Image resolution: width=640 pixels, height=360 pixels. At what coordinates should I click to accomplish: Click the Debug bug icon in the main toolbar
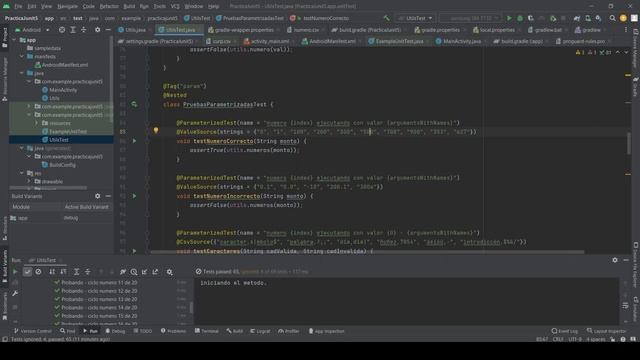tap(520, 18)
